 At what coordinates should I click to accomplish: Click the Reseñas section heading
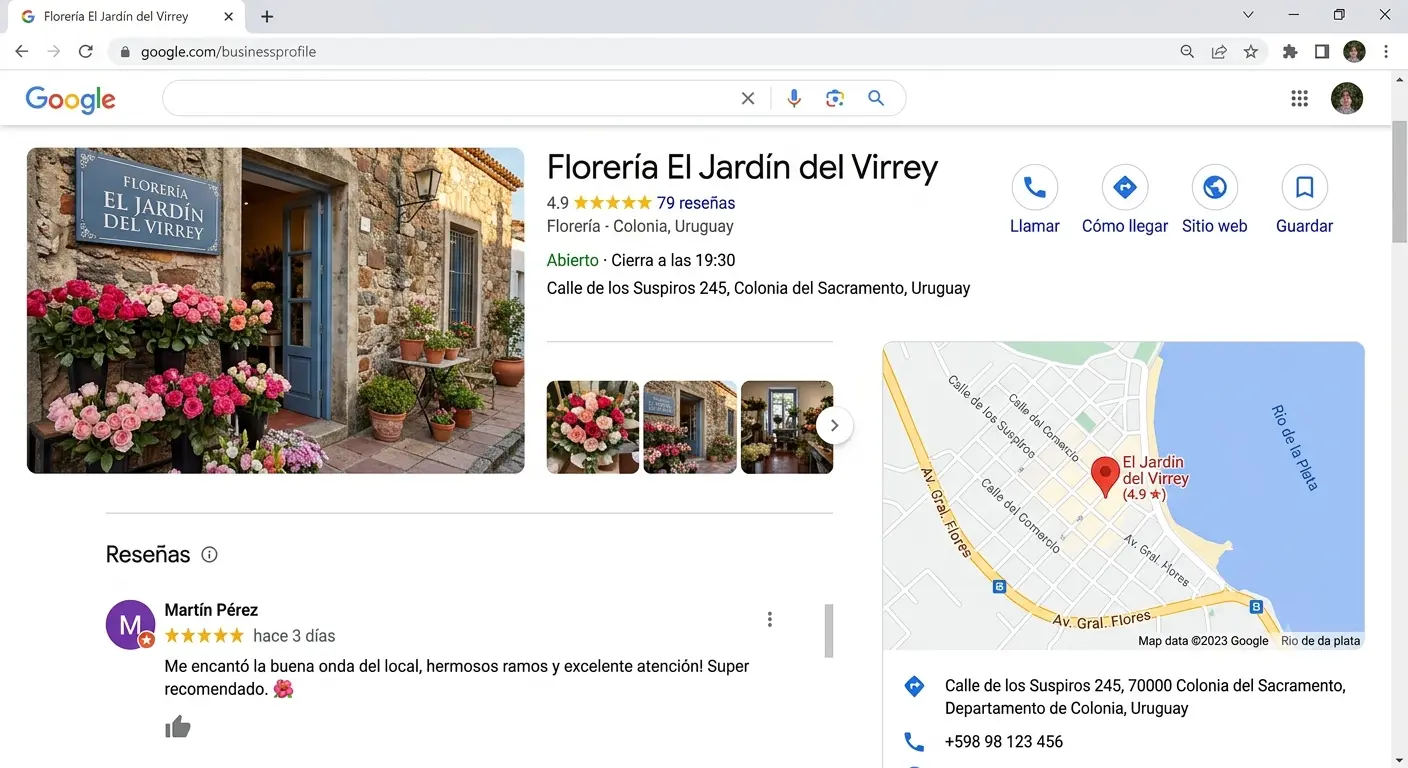click(x=148, y=555)
